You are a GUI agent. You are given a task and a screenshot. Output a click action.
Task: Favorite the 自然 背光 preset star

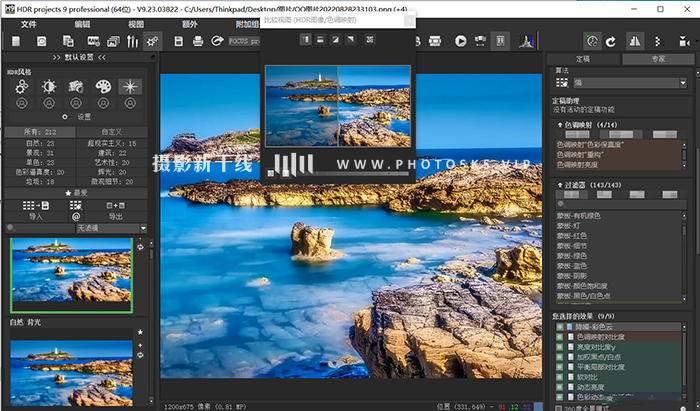(140, 332)
